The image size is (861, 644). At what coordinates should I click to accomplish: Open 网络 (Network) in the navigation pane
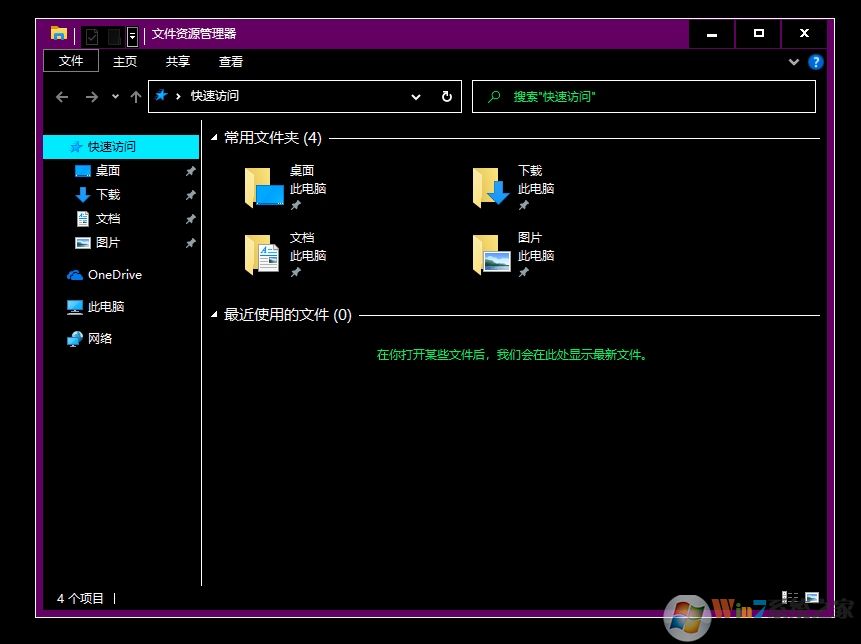pyautogui.click(x=100, y=339)
